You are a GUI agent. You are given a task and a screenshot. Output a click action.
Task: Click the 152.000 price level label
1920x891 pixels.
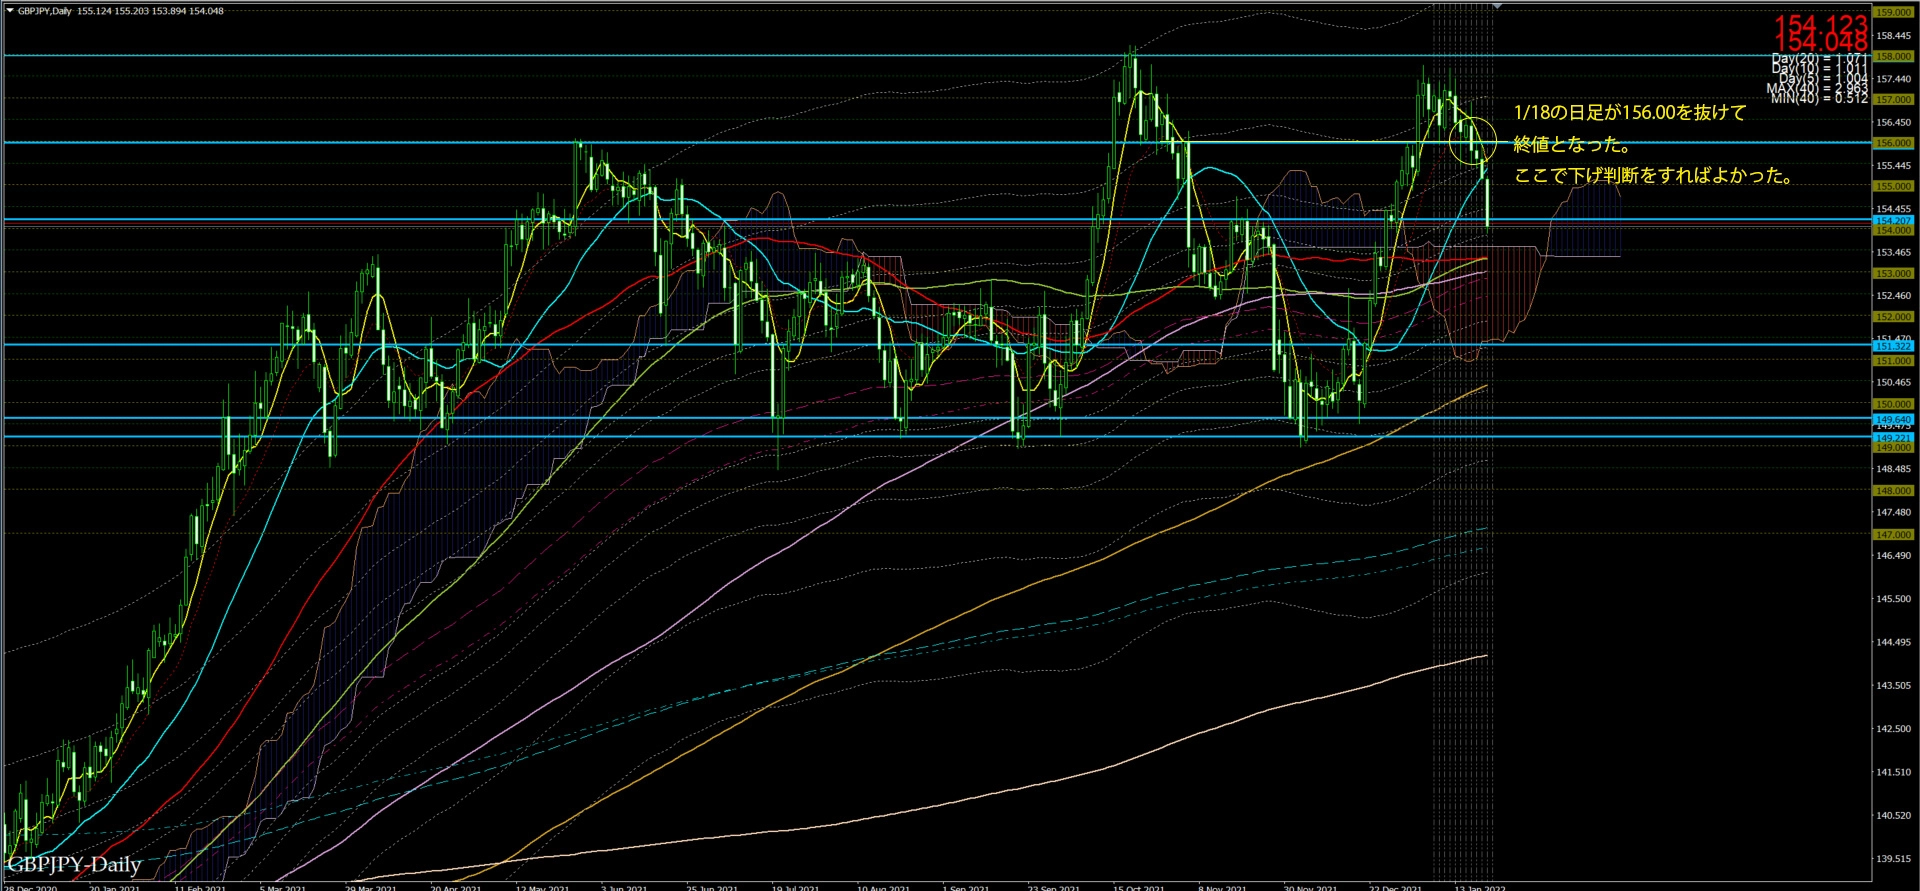[x=1893, y=317]
